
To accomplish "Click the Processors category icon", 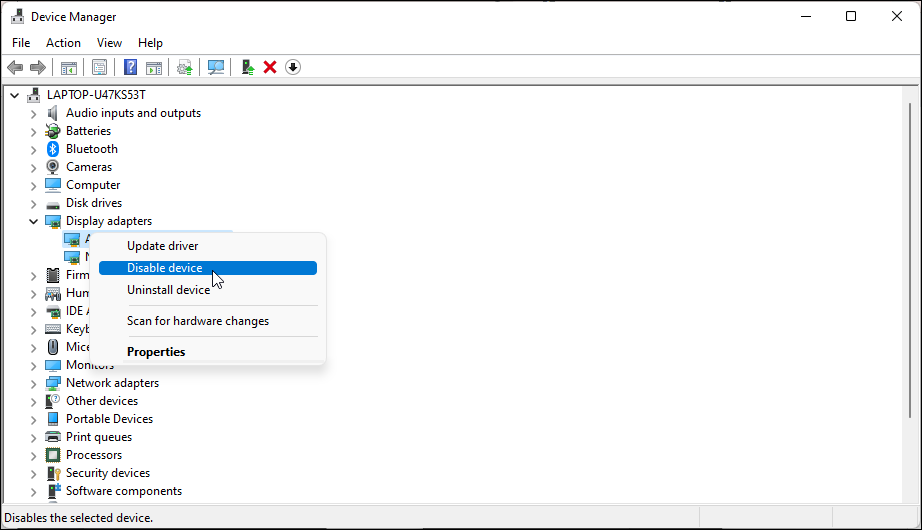I will coord(53,455).
